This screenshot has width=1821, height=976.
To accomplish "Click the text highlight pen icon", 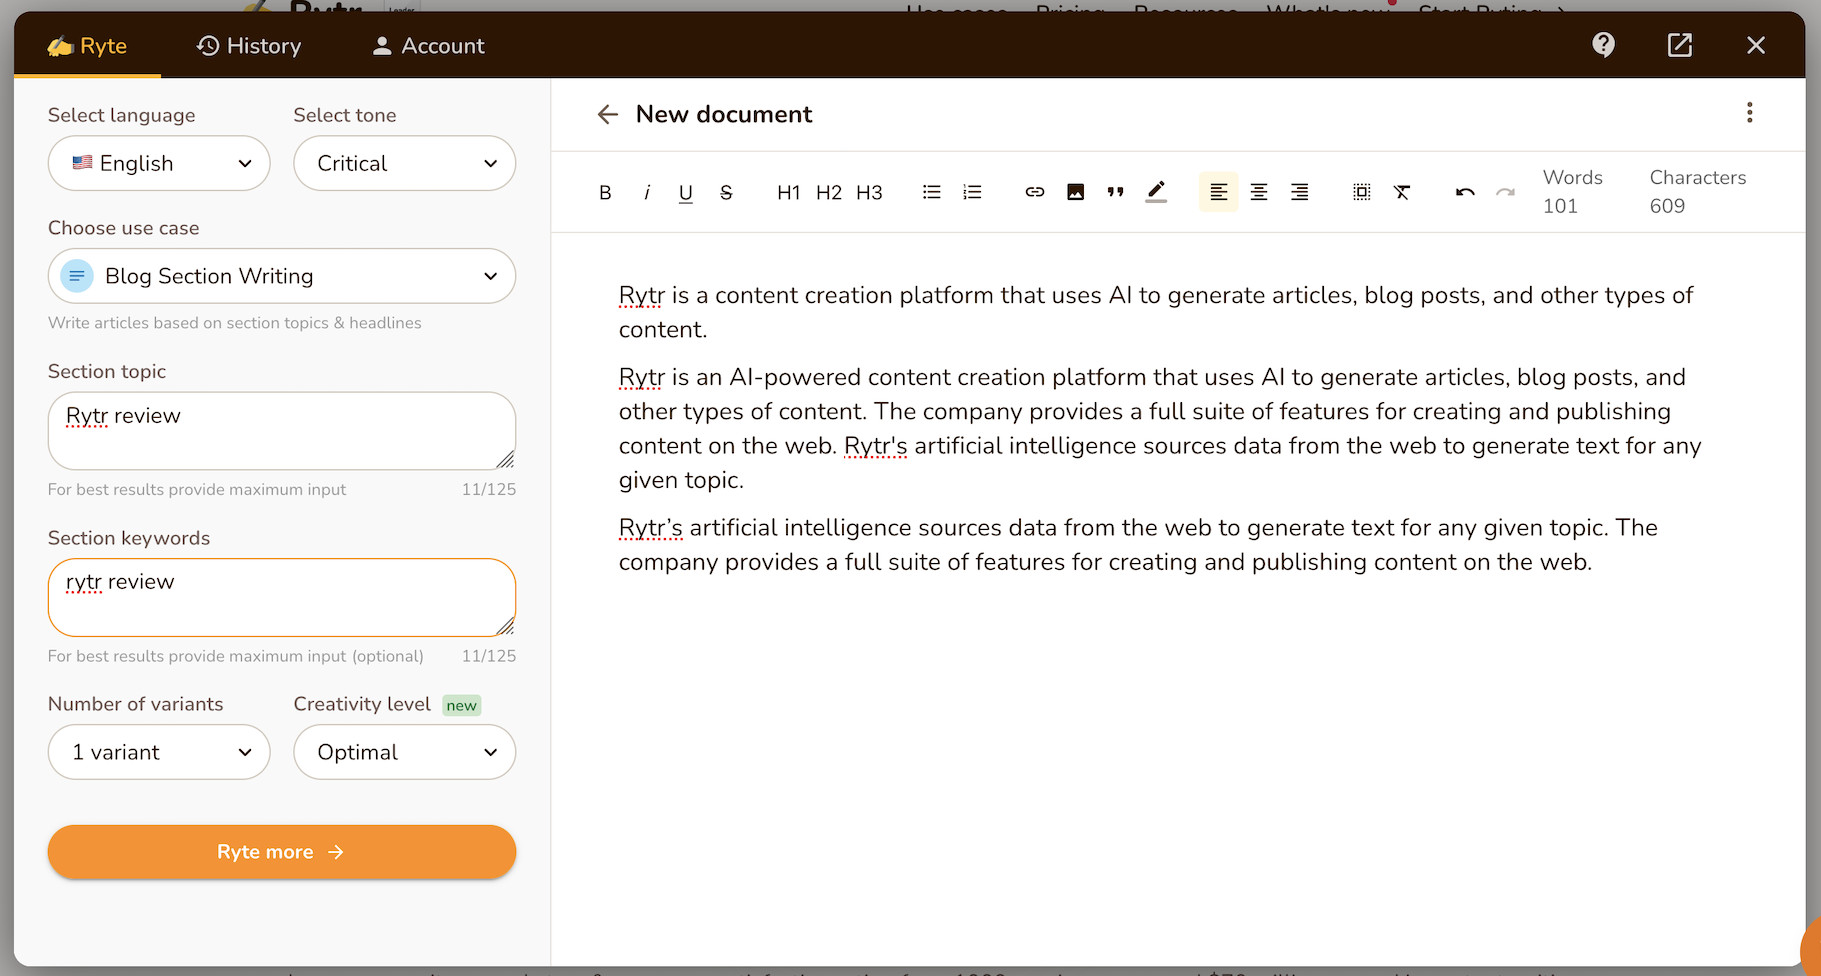I will pos(1156,192).
